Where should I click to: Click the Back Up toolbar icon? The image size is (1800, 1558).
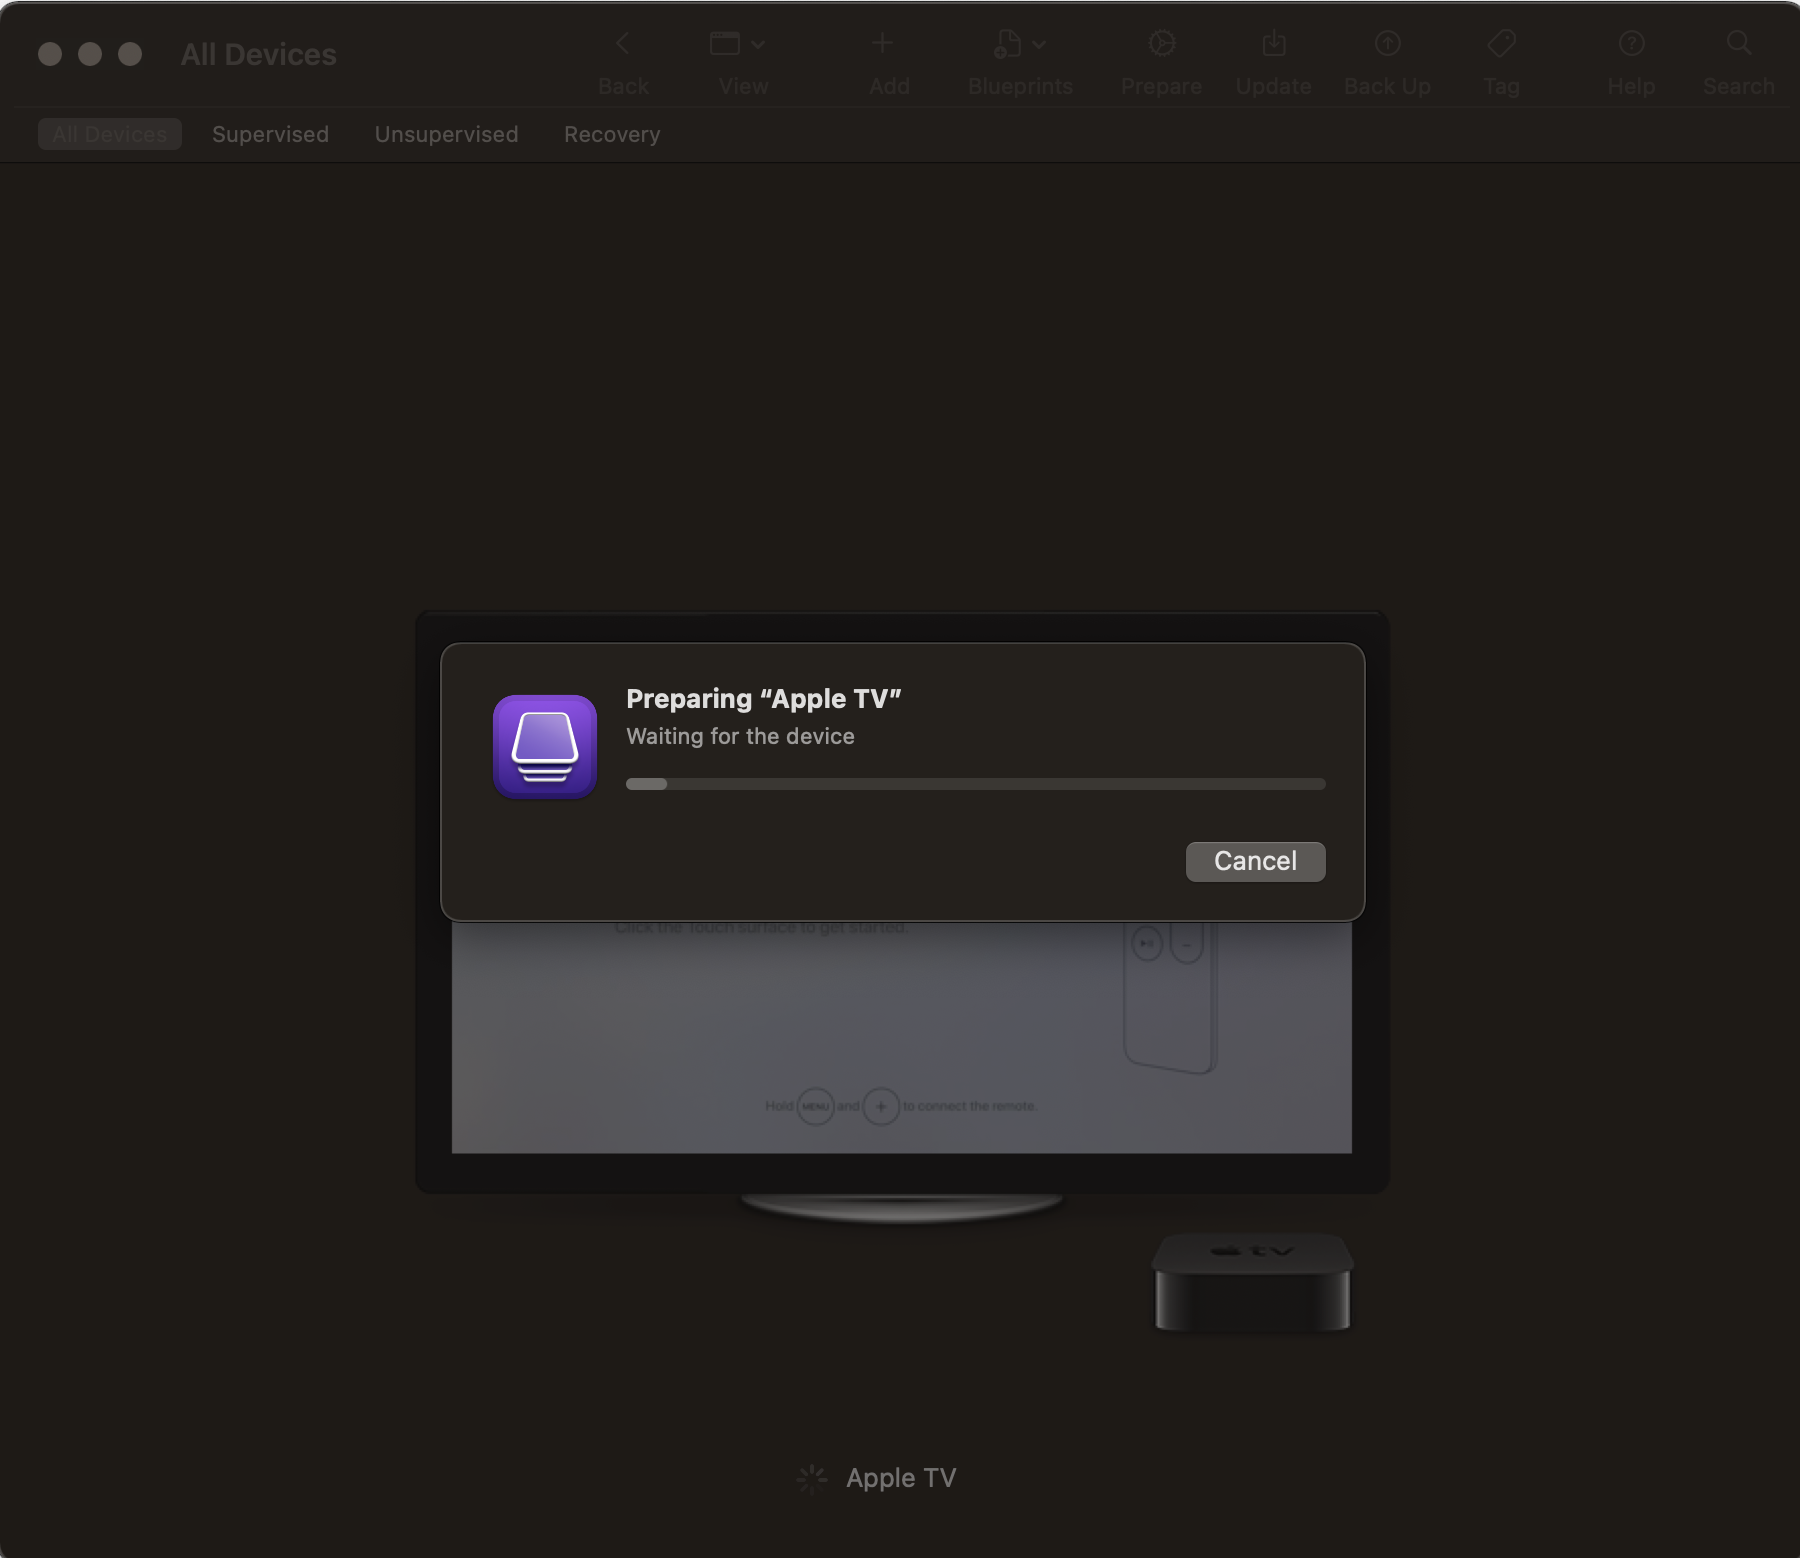point(1387,43)
